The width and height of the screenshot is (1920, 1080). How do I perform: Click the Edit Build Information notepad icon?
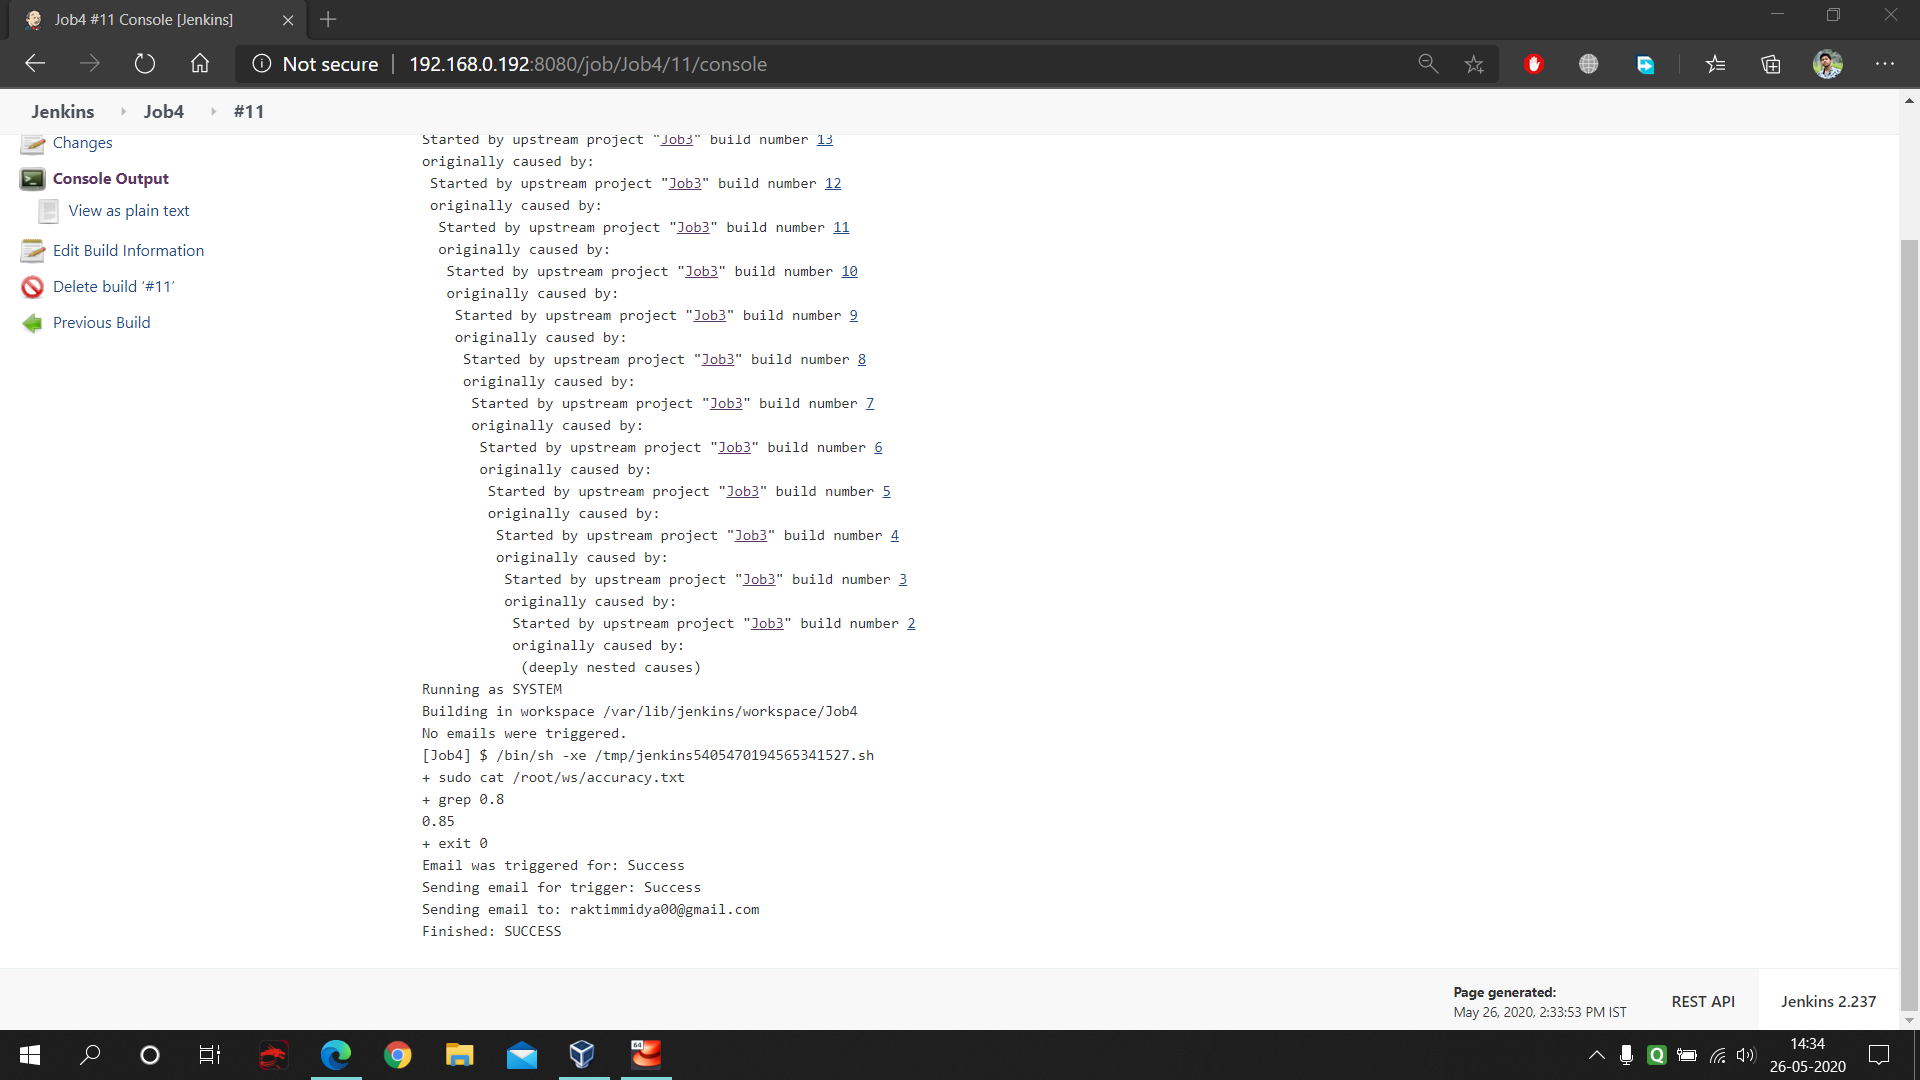[x=33, y=251]
